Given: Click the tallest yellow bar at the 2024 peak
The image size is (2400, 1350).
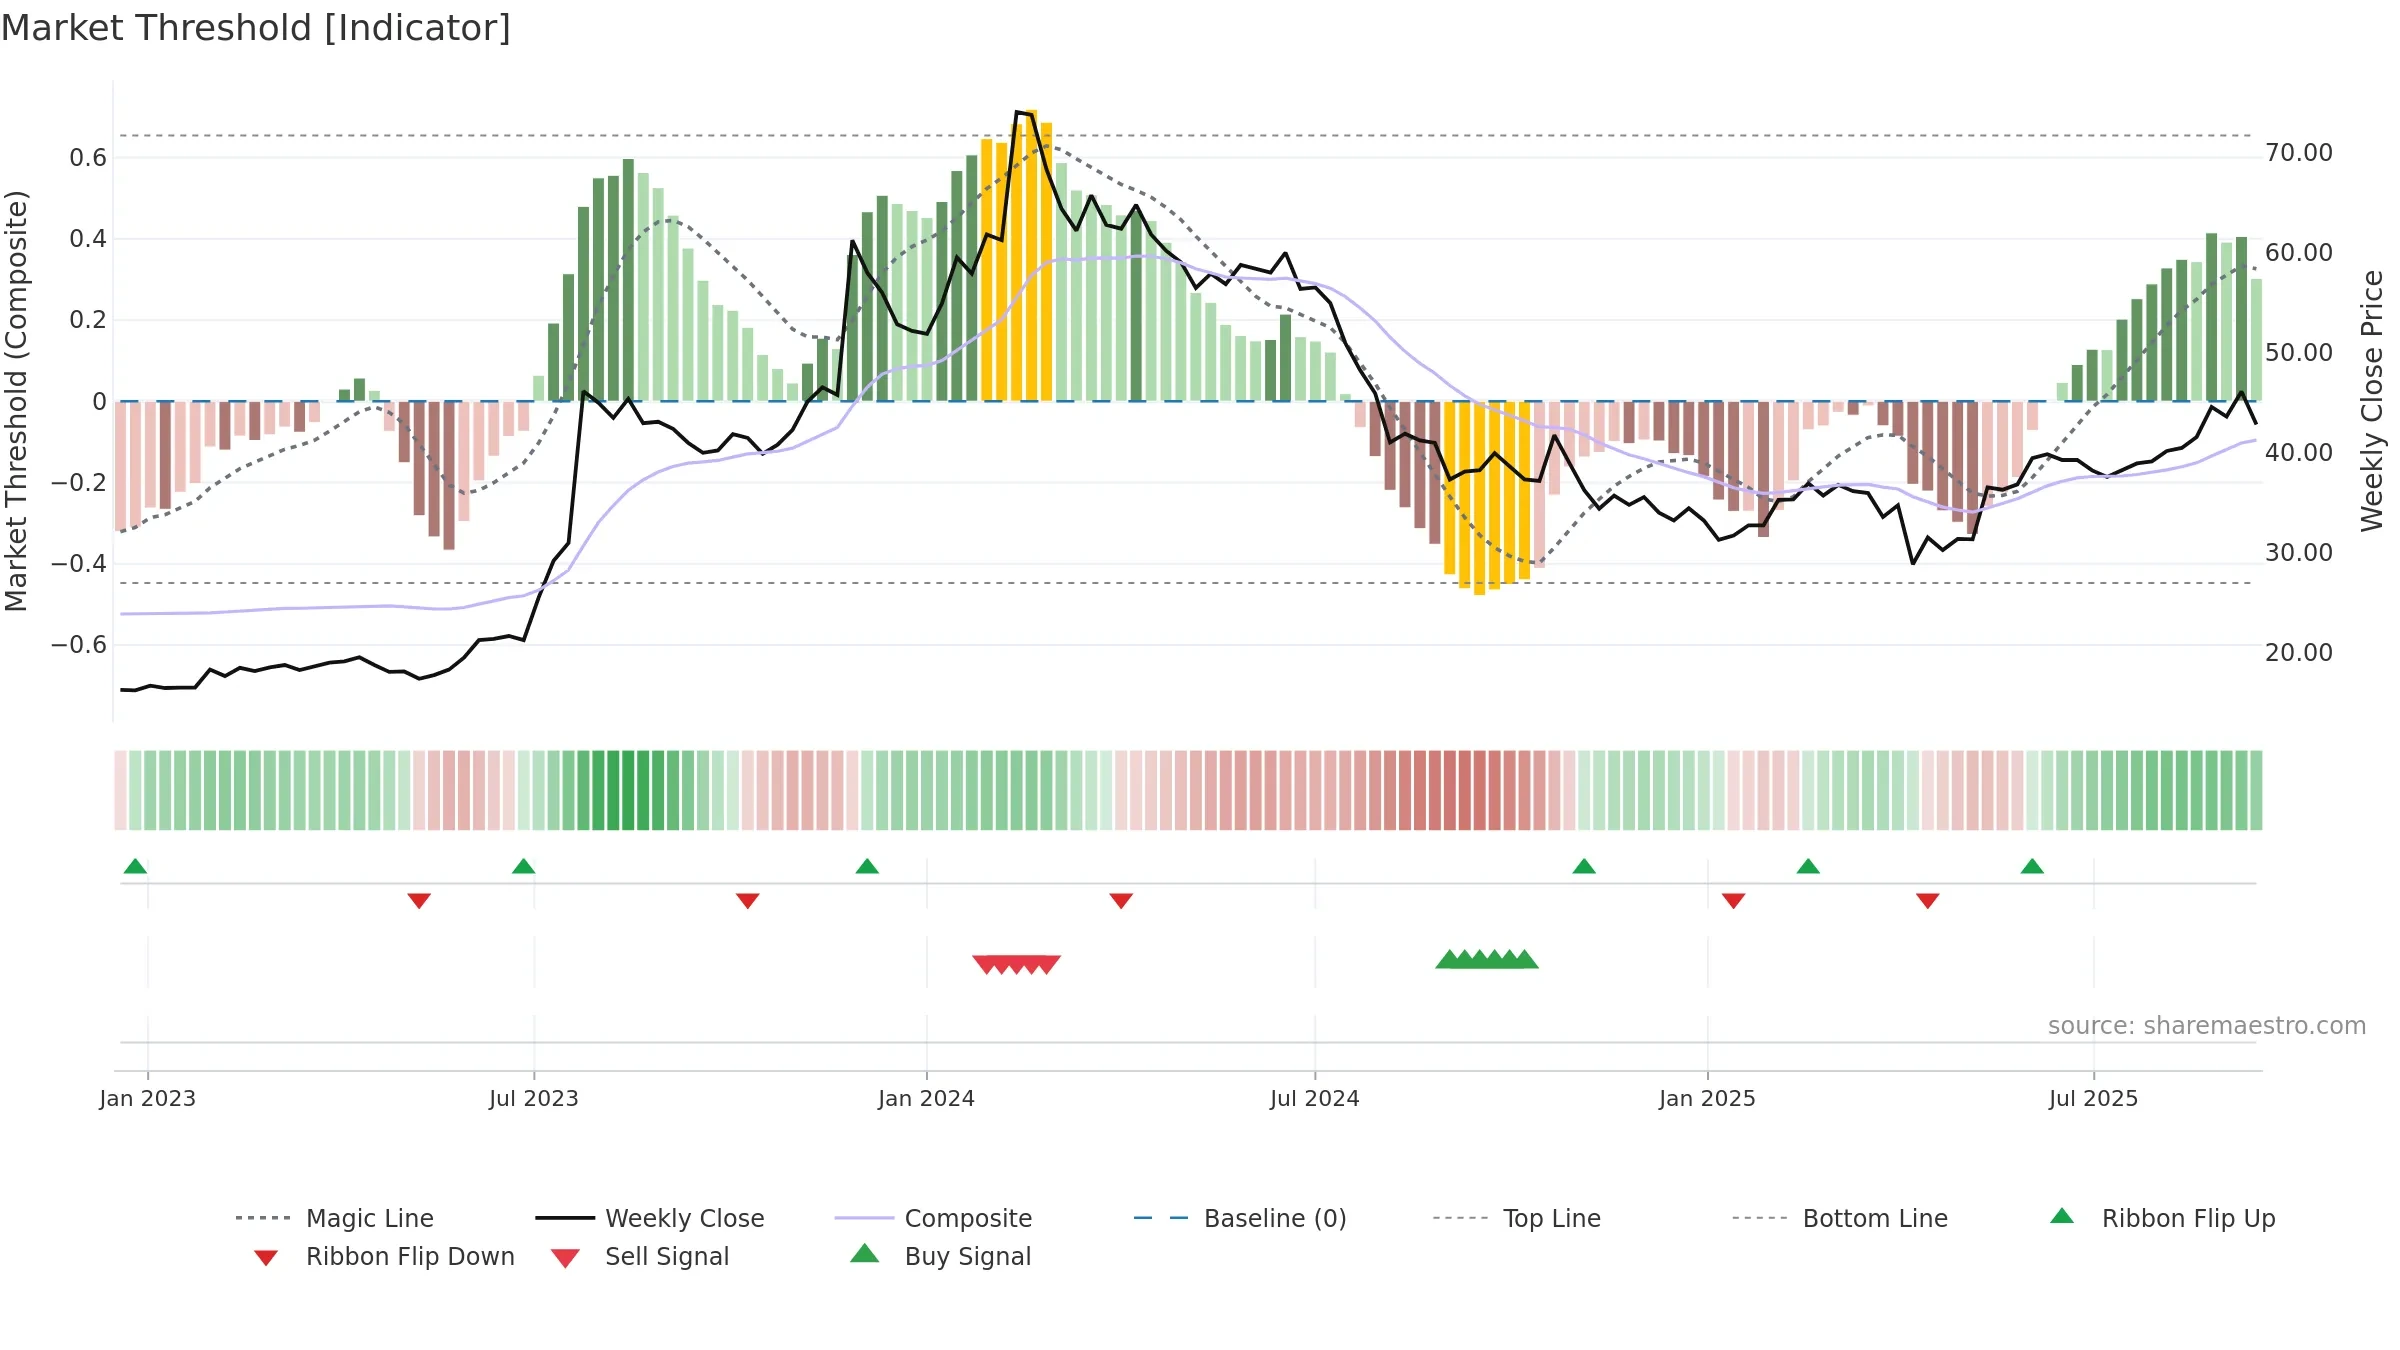Looking at the screenshot, I should 1031,255.
